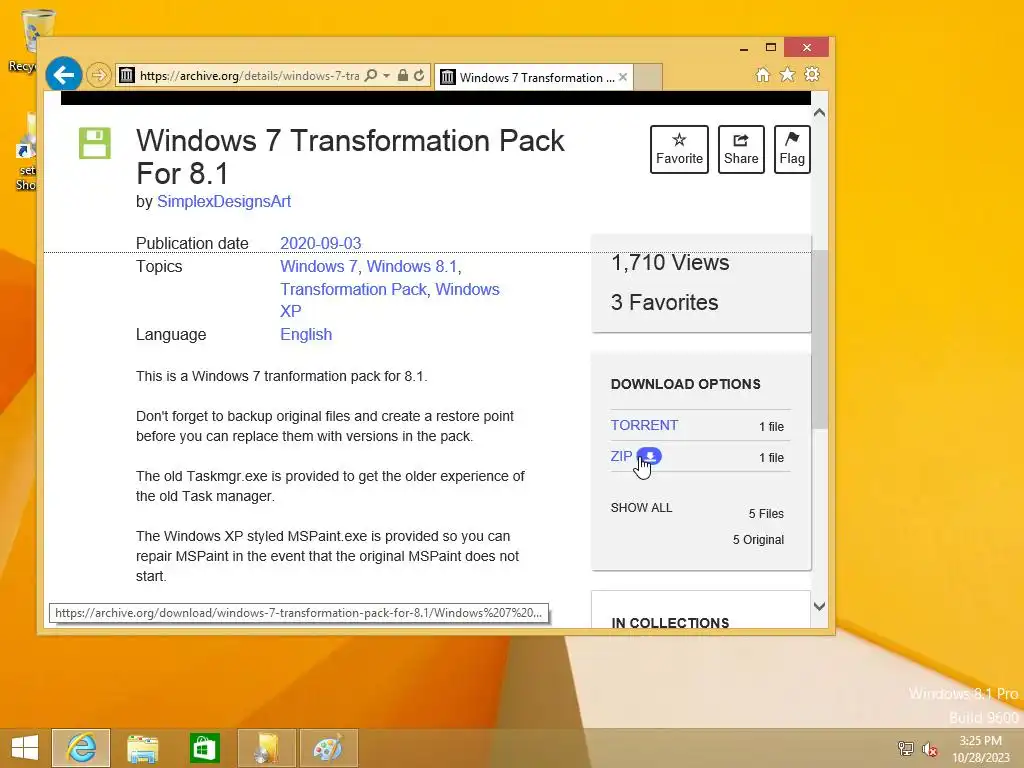Screen dimensions: 1024x768
Task: Click the refresh page icon
Action: point(419,76)
